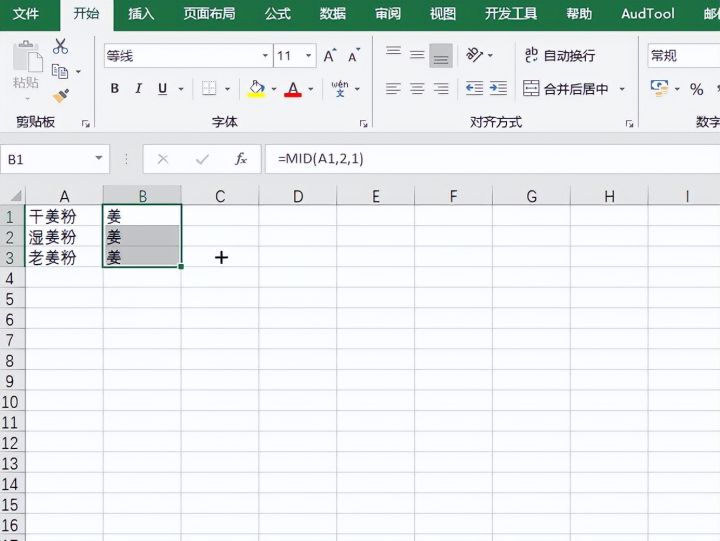Click the fx insert function icon
This screenshot has height=541, width=720.
241,159
